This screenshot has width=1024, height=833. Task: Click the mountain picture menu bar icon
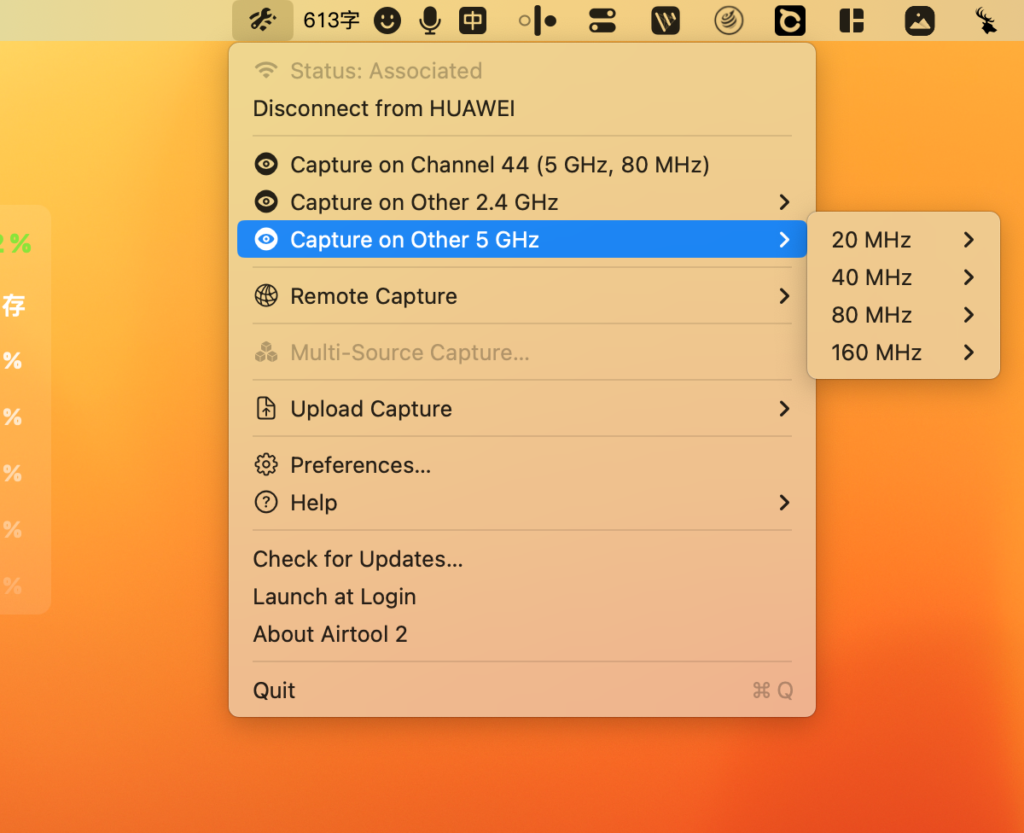click(x=919, y=20)
